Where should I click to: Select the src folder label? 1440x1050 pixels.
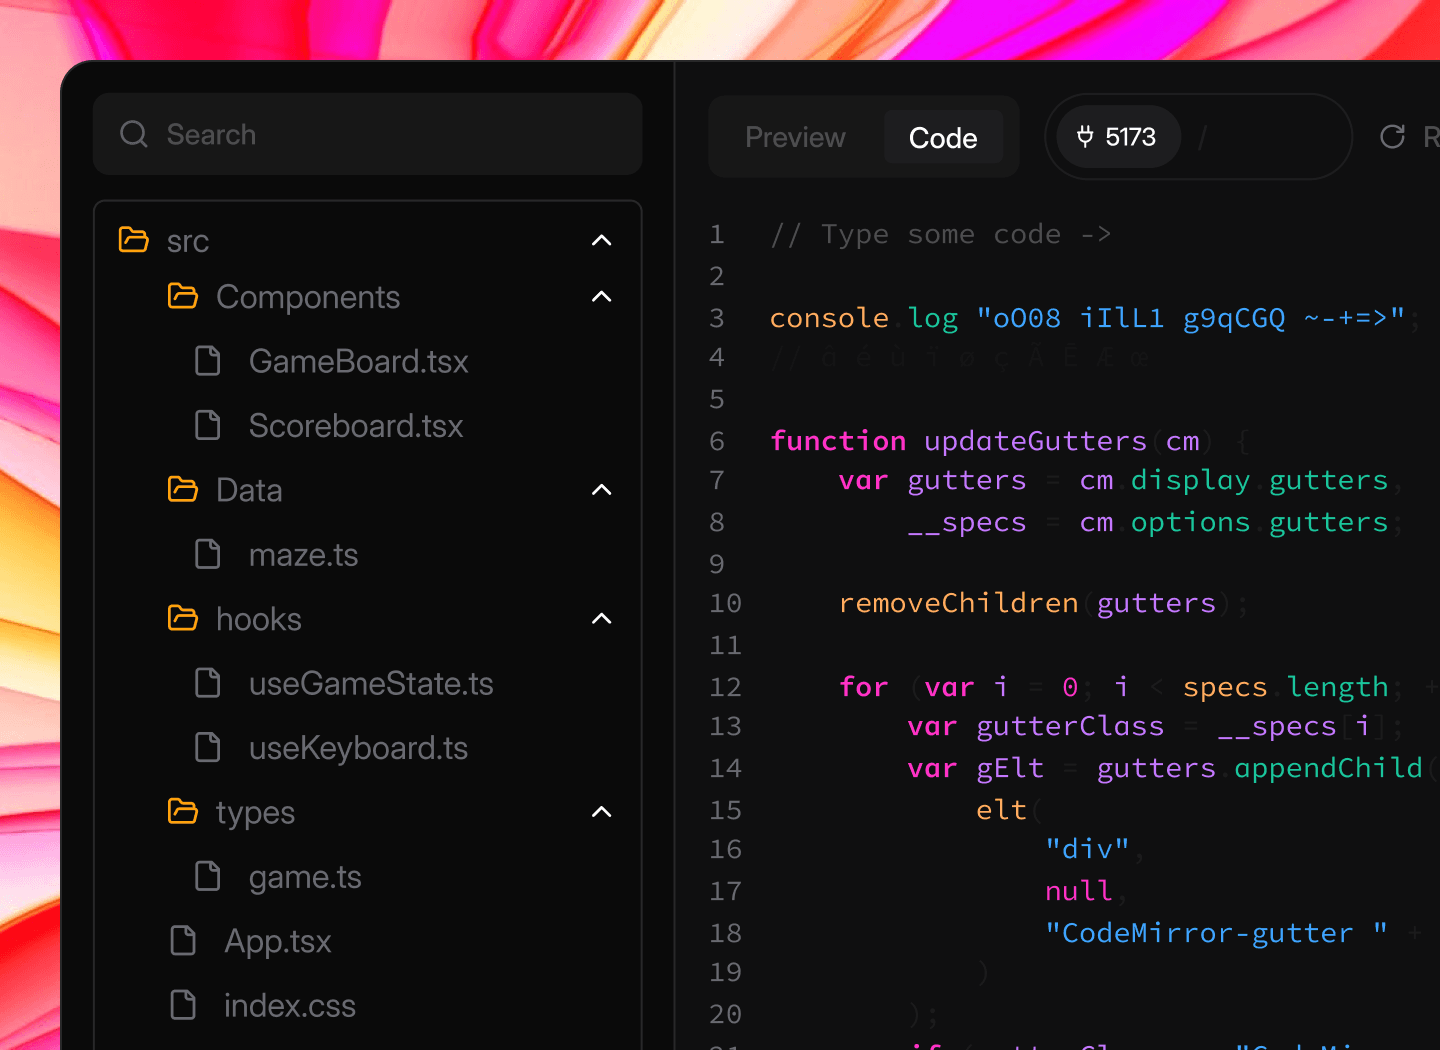click(x=188, y=241)
